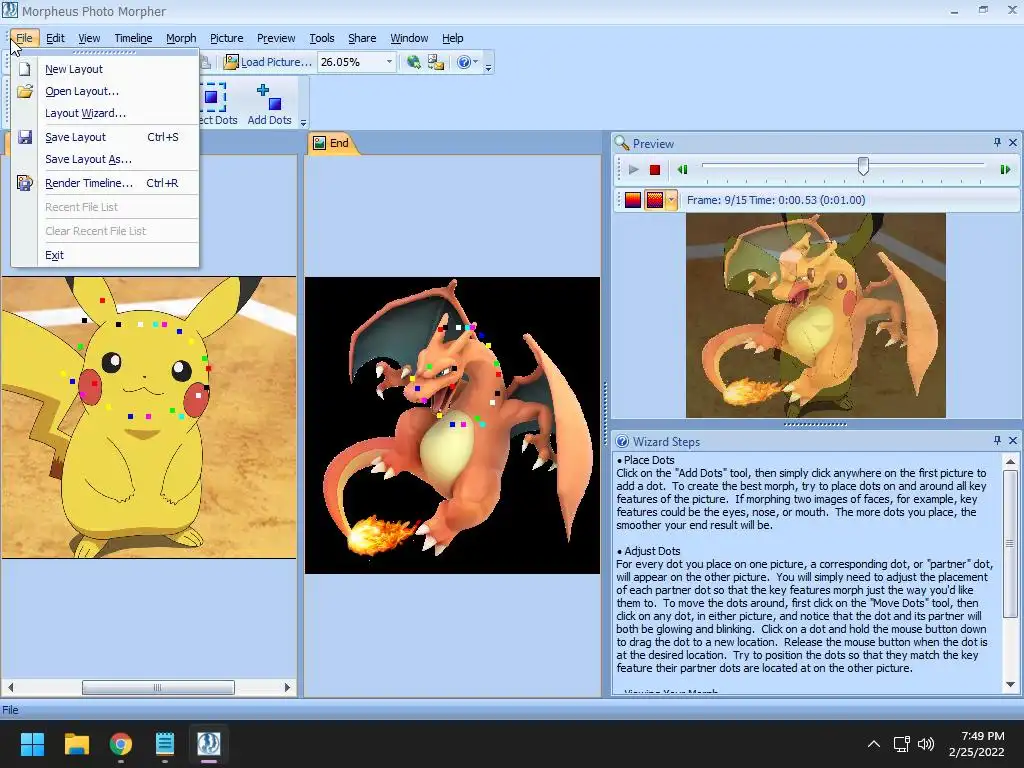Open the Windows Start menu
The height and width of the screenshot is (768, 1024).
click(32, 744)
